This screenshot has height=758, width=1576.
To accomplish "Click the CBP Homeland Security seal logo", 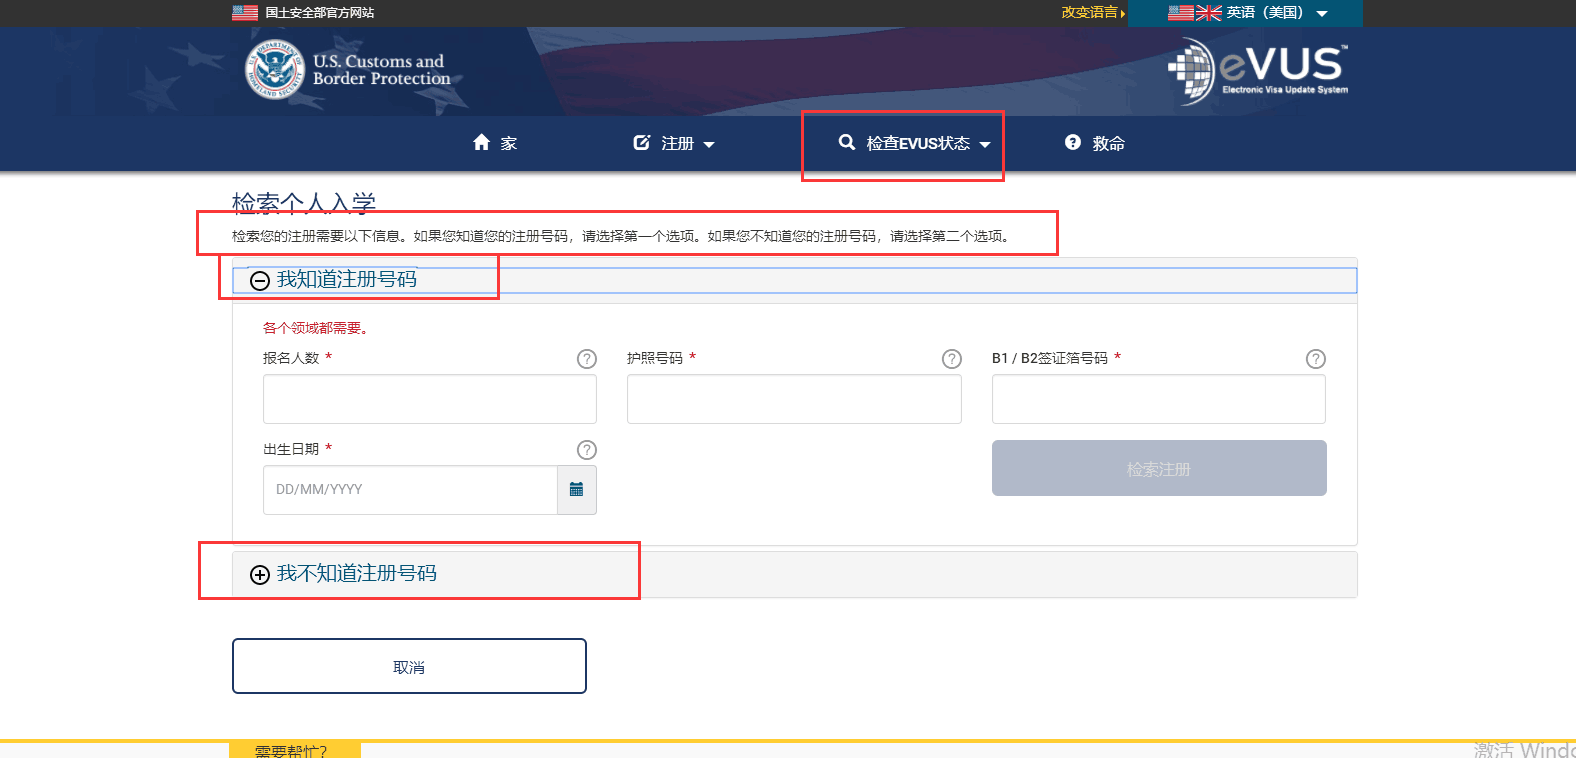I will 275,70.
